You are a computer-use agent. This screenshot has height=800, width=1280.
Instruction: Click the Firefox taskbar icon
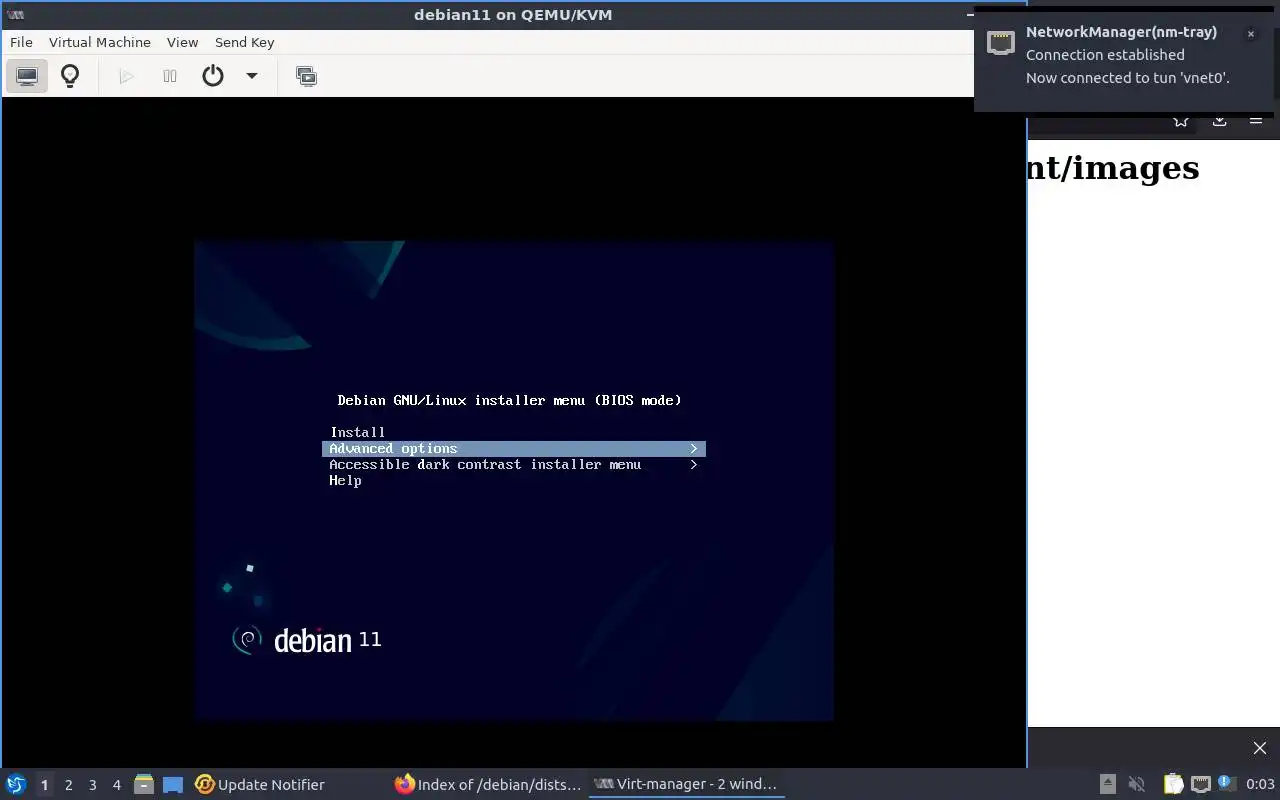pos(405,785)
